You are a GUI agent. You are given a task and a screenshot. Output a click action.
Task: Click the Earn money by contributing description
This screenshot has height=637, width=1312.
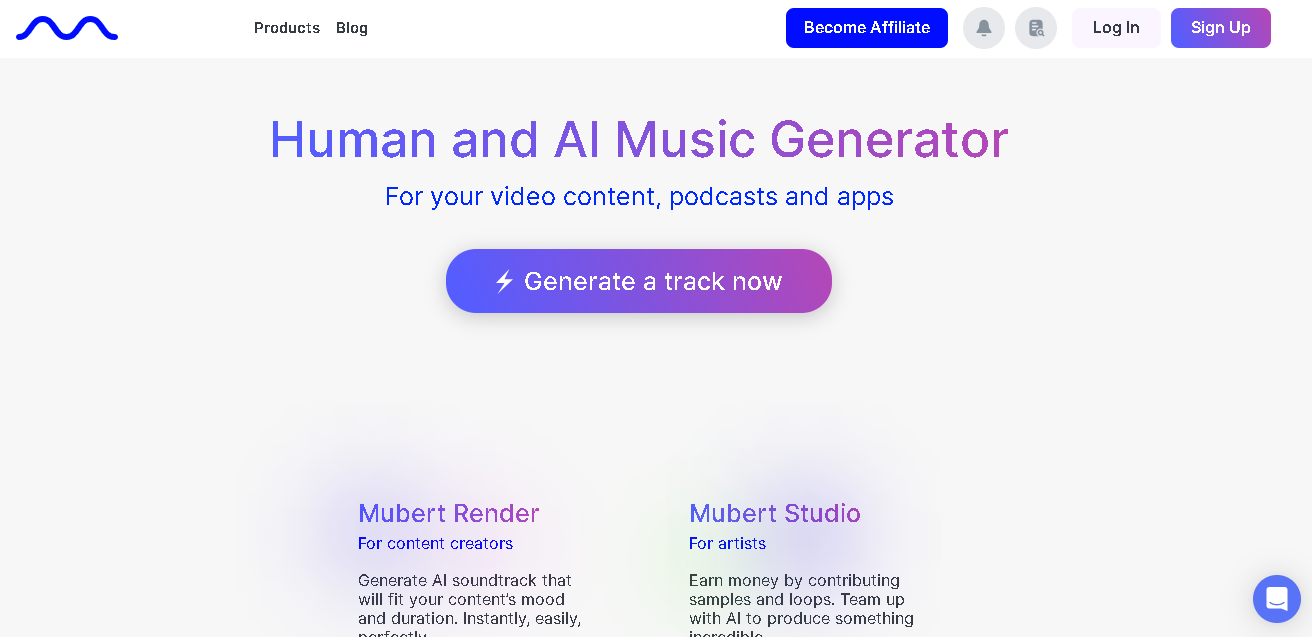click(x=801, y=606)
